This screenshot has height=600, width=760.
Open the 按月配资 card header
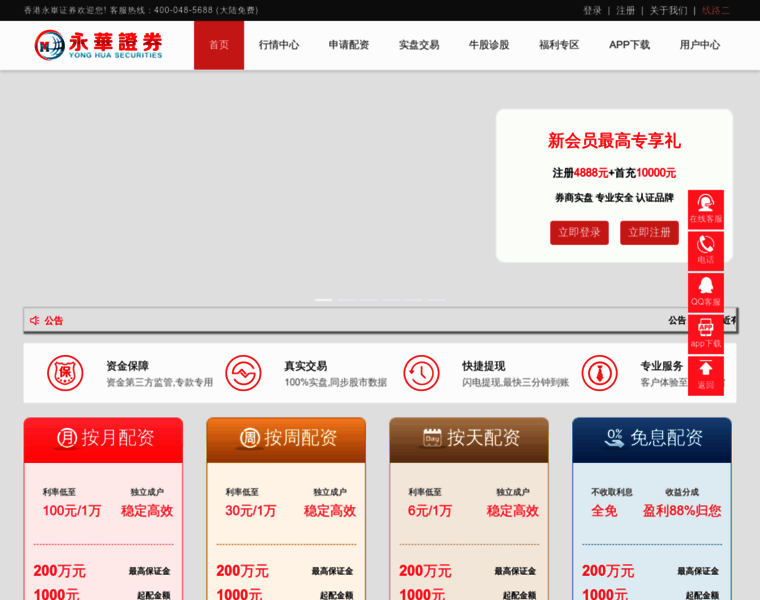point(103,440)
